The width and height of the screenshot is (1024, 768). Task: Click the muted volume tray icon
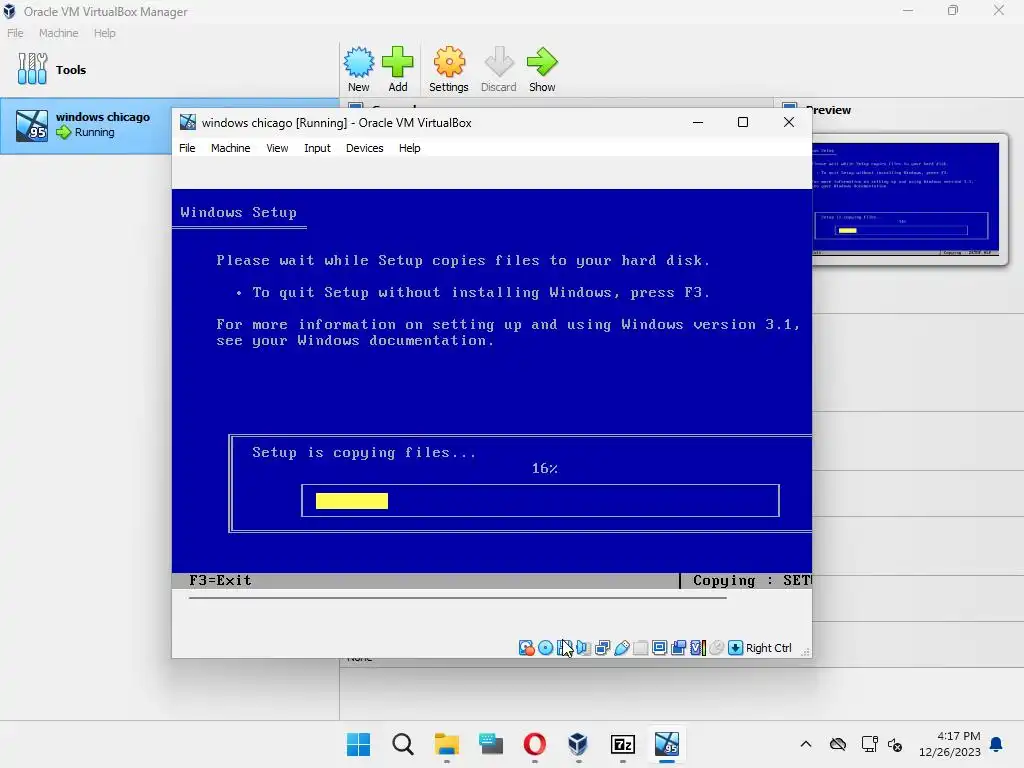(x=895, y=744)
